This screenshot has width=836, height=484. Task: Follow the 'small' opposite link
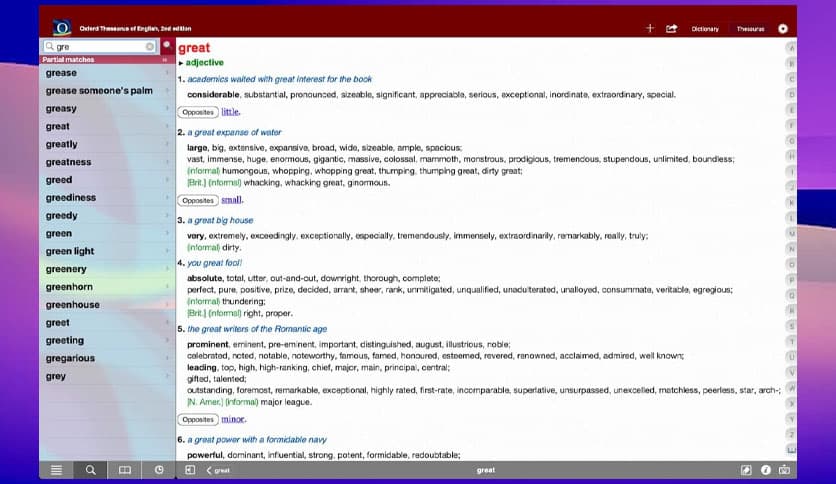[231, 200]
